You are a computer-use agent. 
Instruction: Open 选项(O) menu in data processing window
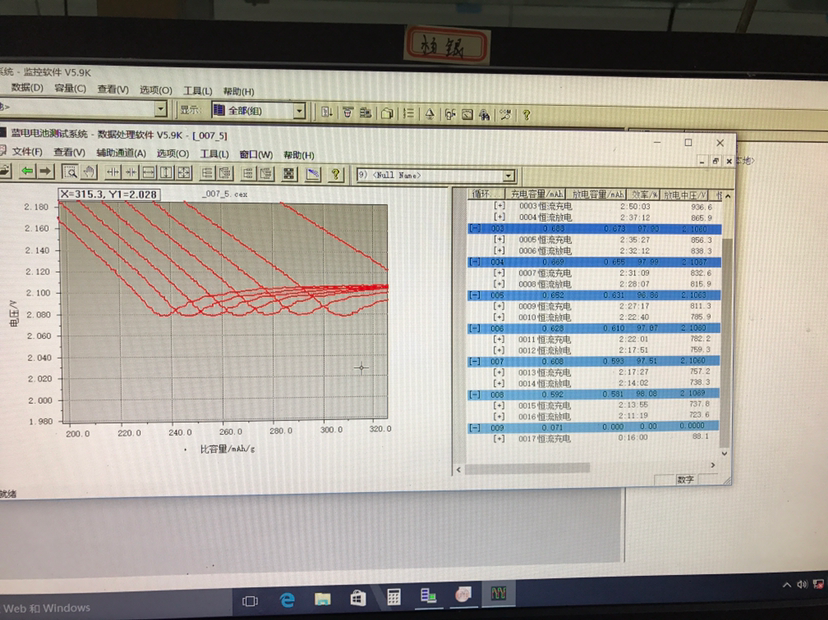pyautogui.click(x=173, y=153)
